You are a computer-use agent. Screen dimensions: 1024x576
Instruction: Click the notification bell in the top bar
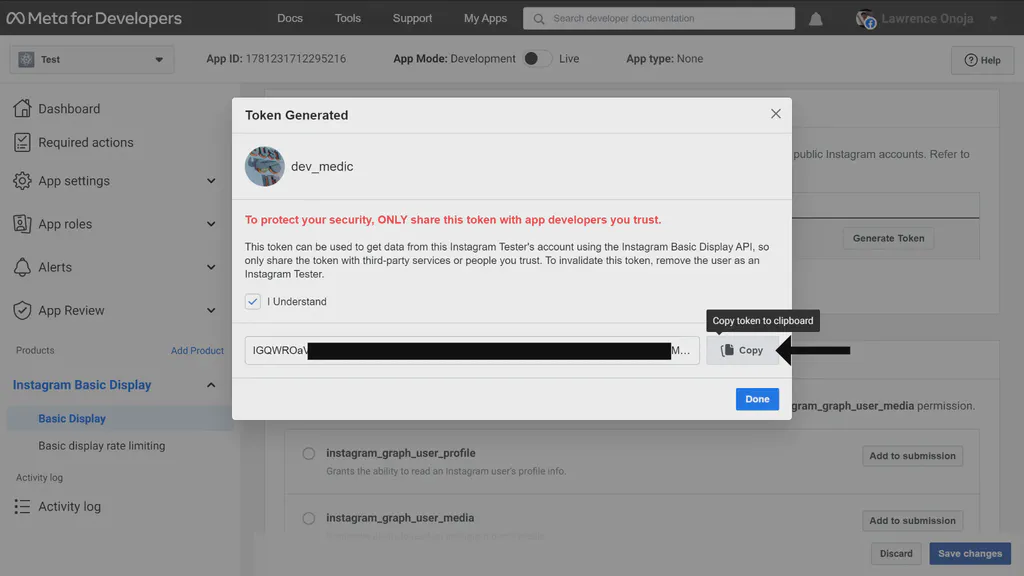point(815,17)
